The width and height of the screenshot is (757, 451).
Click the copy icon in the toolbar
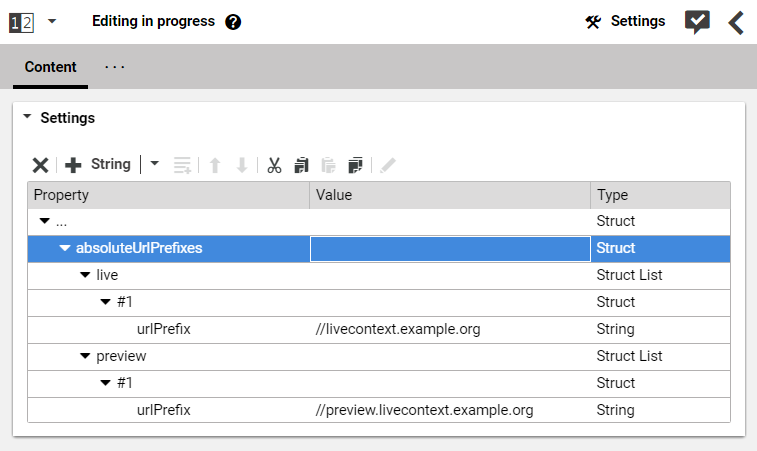click(301, 165)
